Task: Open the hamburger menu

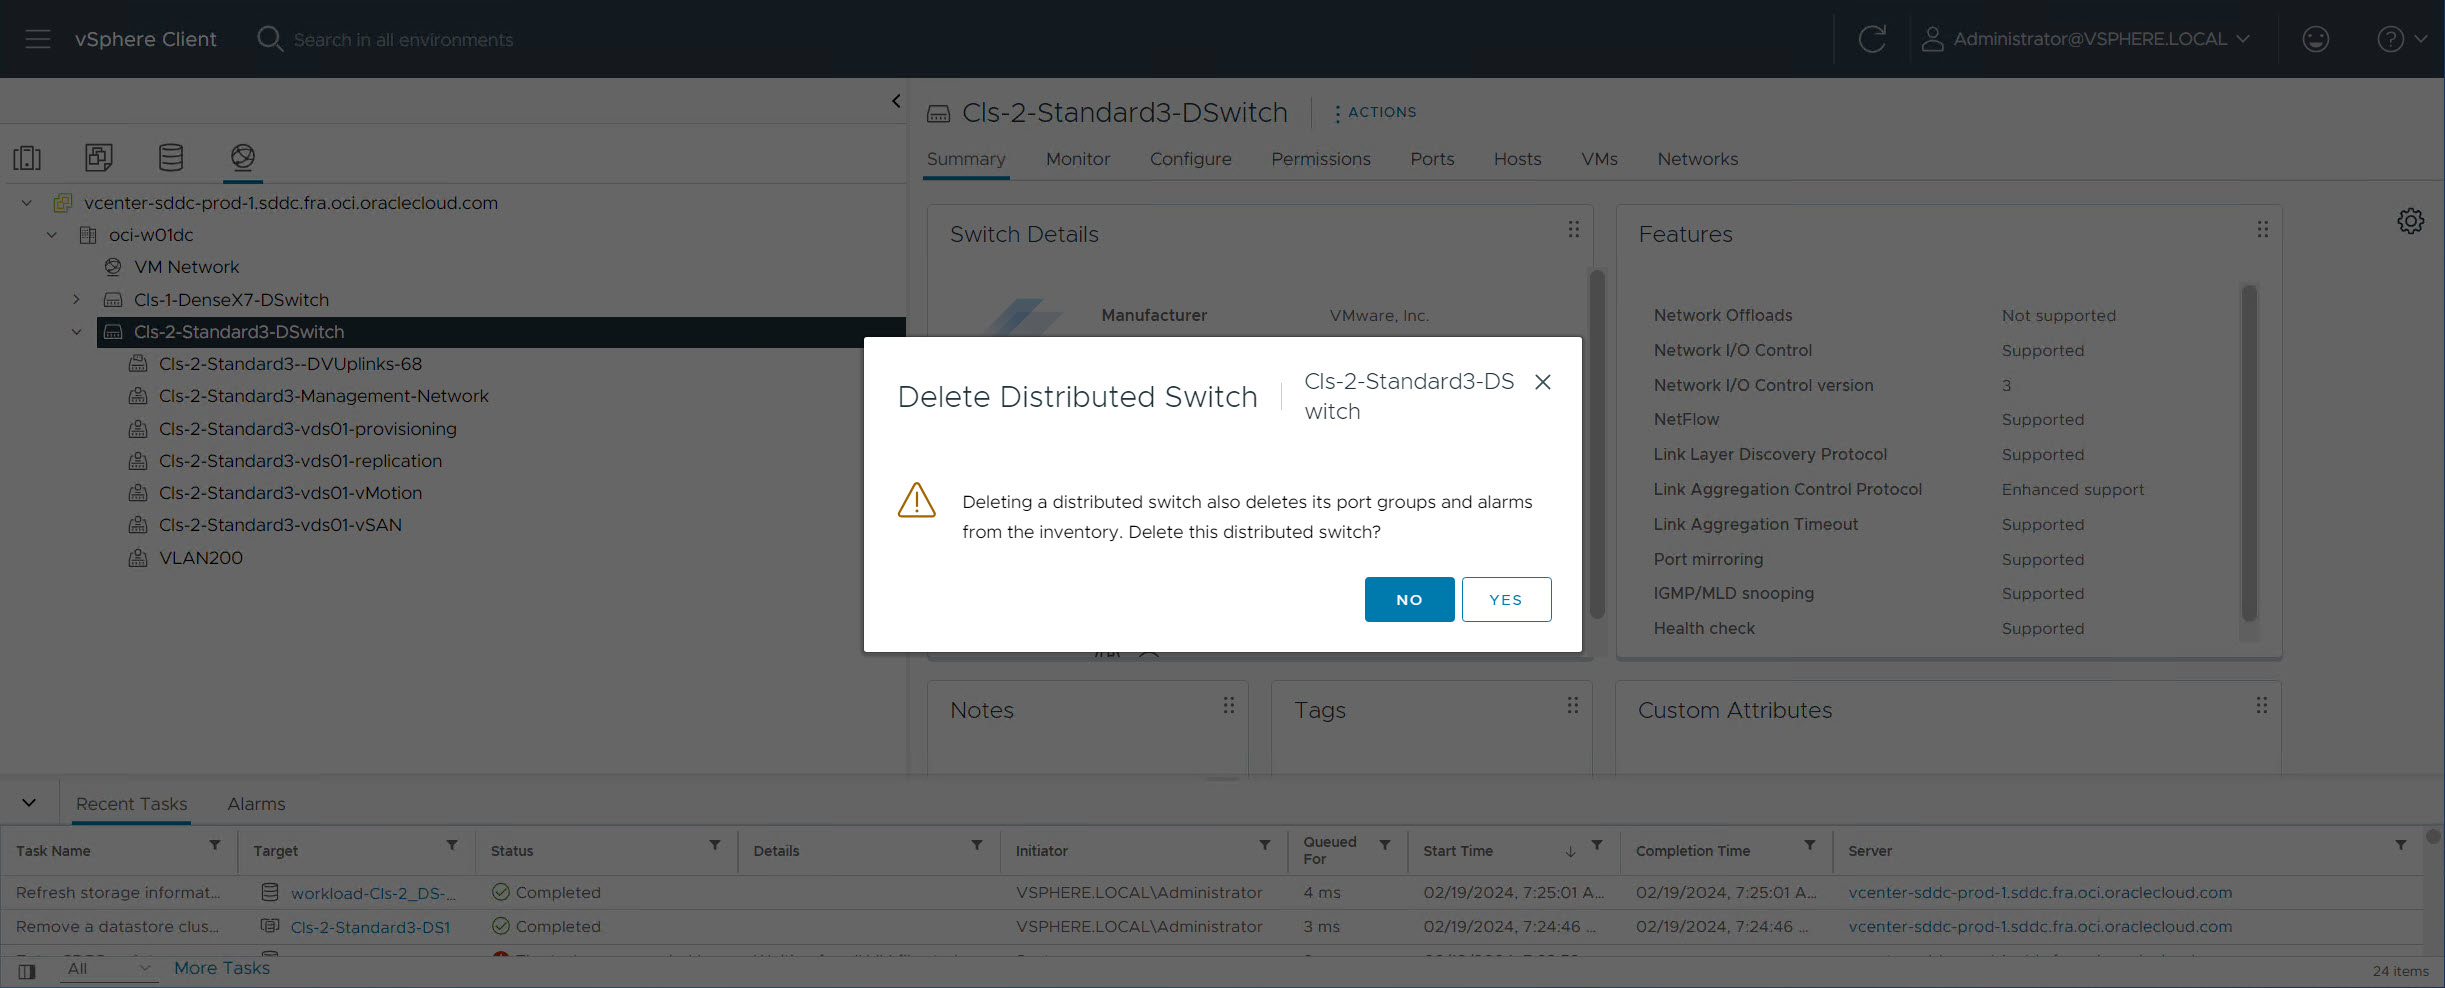Action: (38, 39)
